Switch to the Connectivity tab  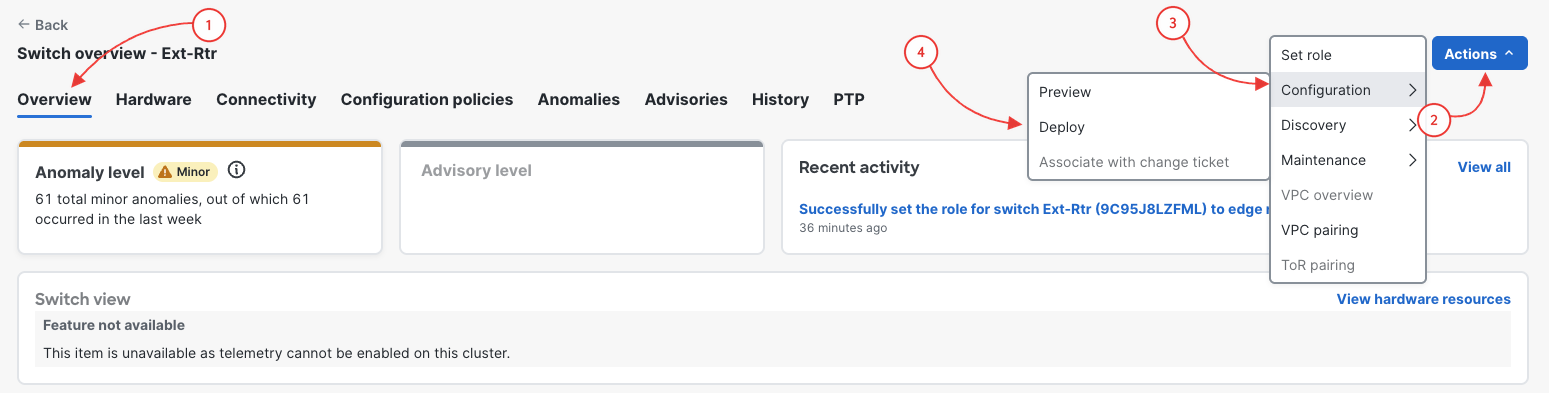(x=266, y=99)
